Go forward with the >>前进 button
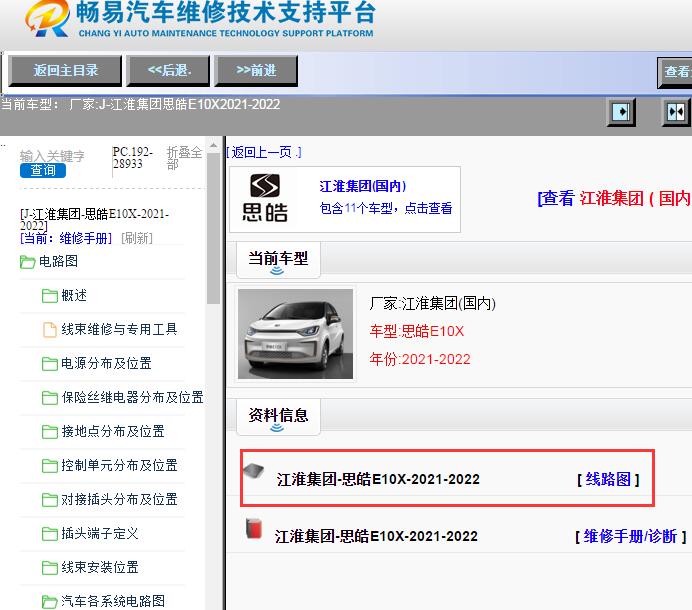 pos(256,70)
